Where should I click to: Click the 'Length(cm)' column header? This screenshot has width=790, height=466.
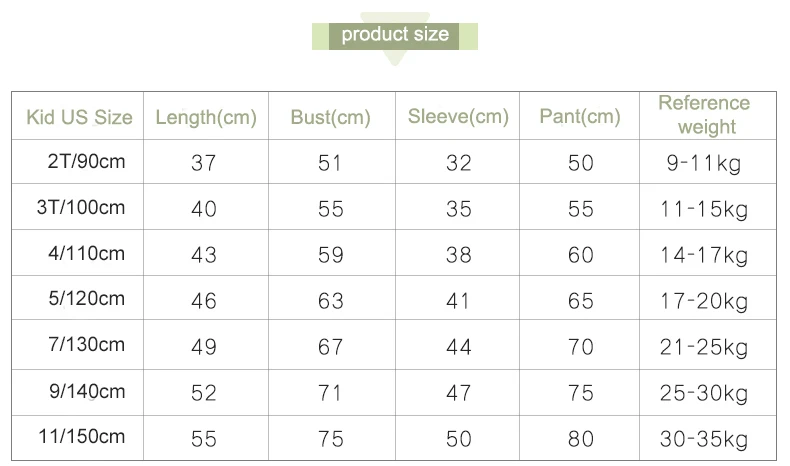click(x=206, y=117)
